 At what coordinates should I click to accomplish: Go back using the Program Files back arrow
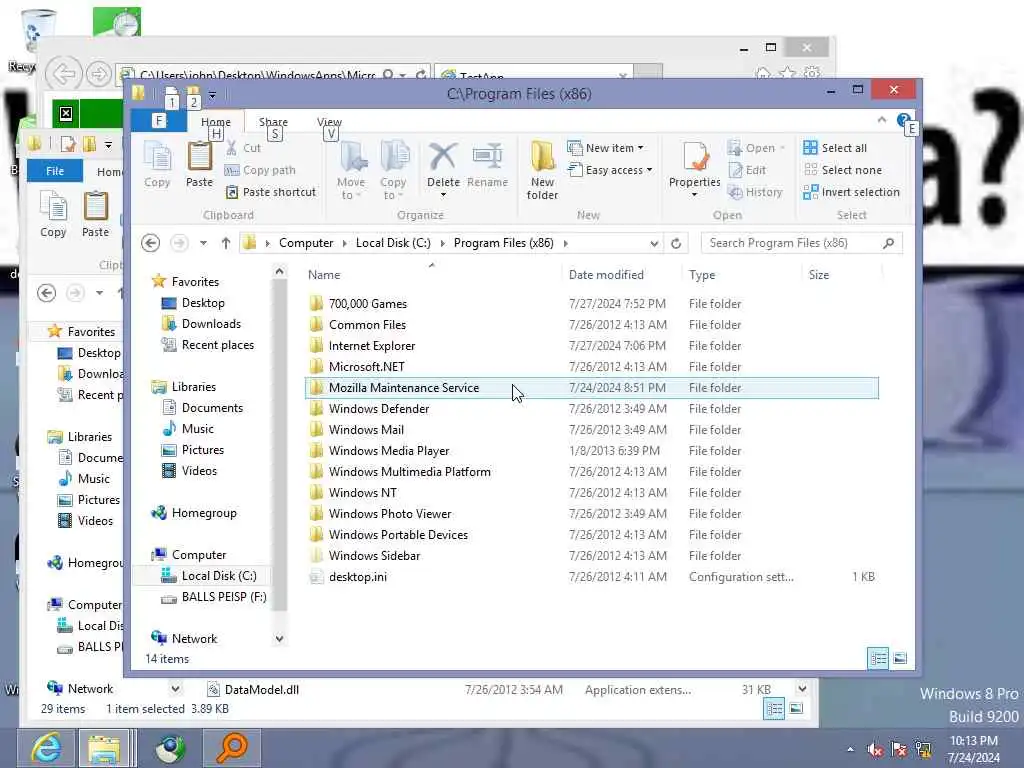point(150,243)
